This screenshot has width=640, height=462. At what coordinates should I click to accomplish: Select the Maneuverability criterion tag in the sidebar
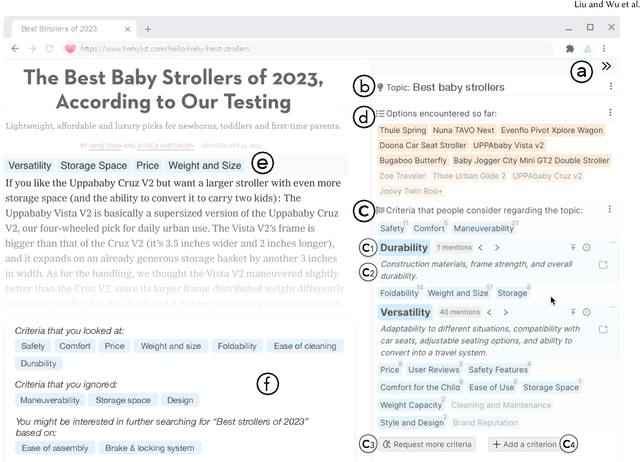coord(489,228)
